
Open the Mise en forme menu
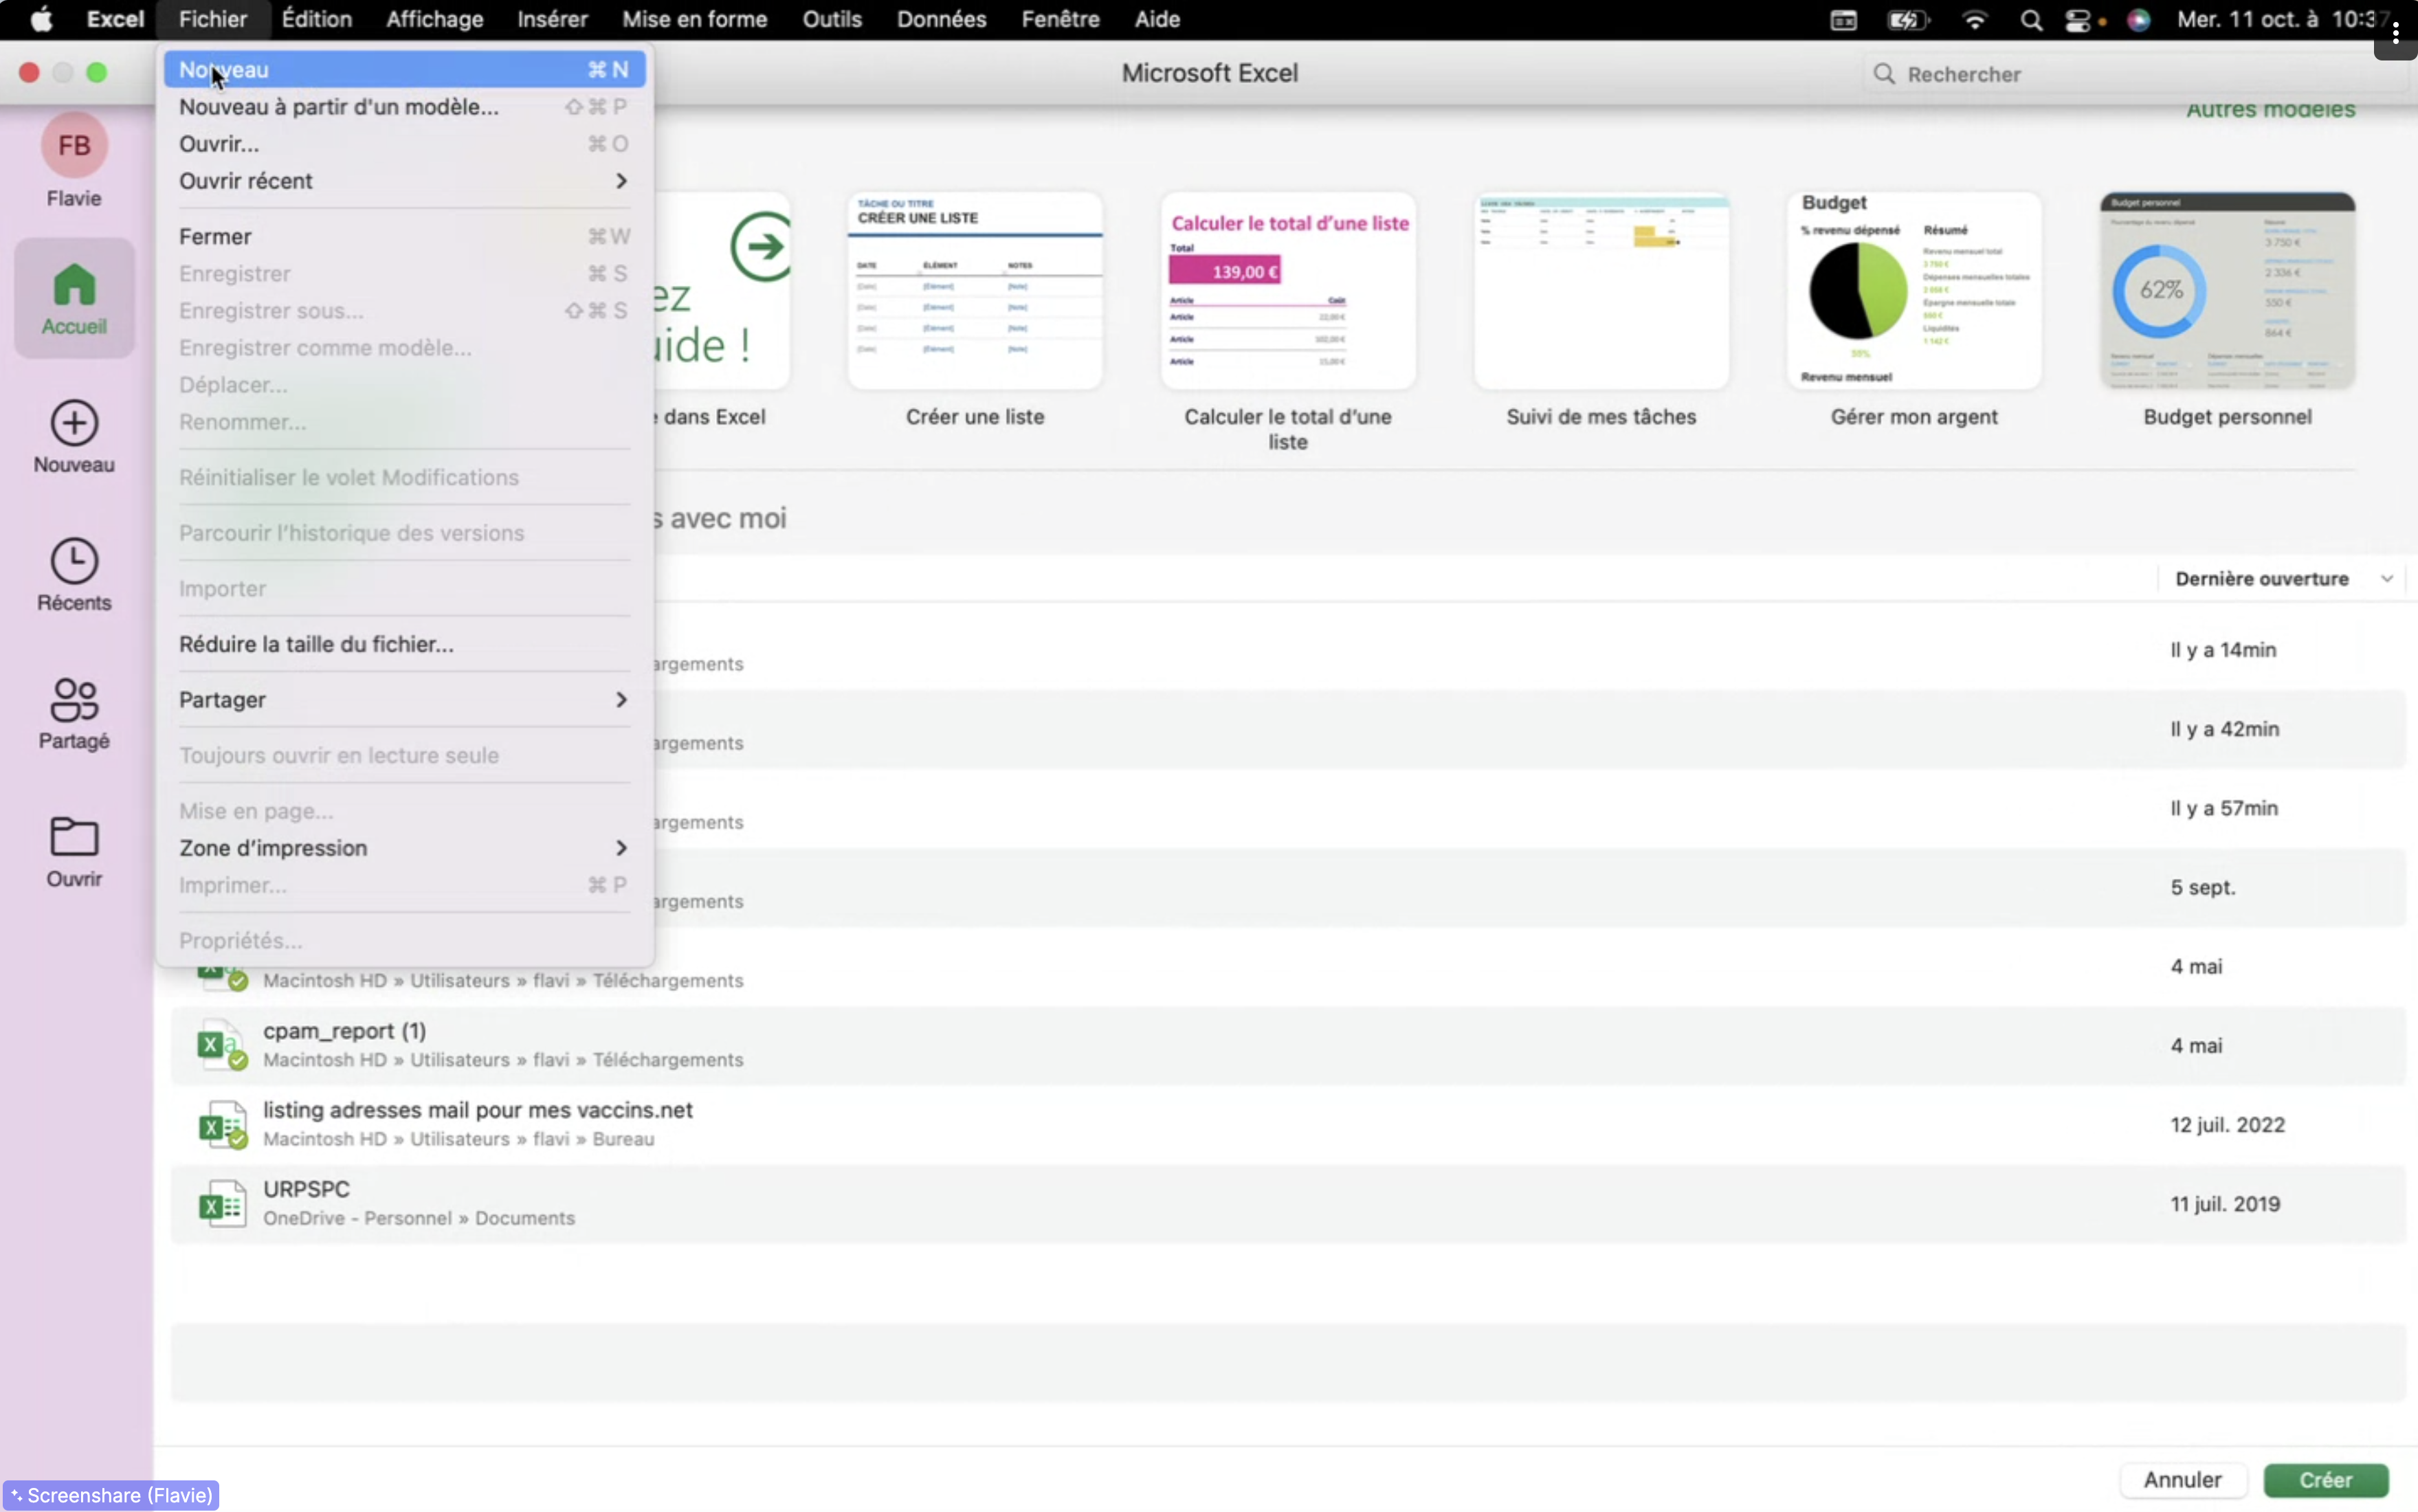click(x=694, y=19)
